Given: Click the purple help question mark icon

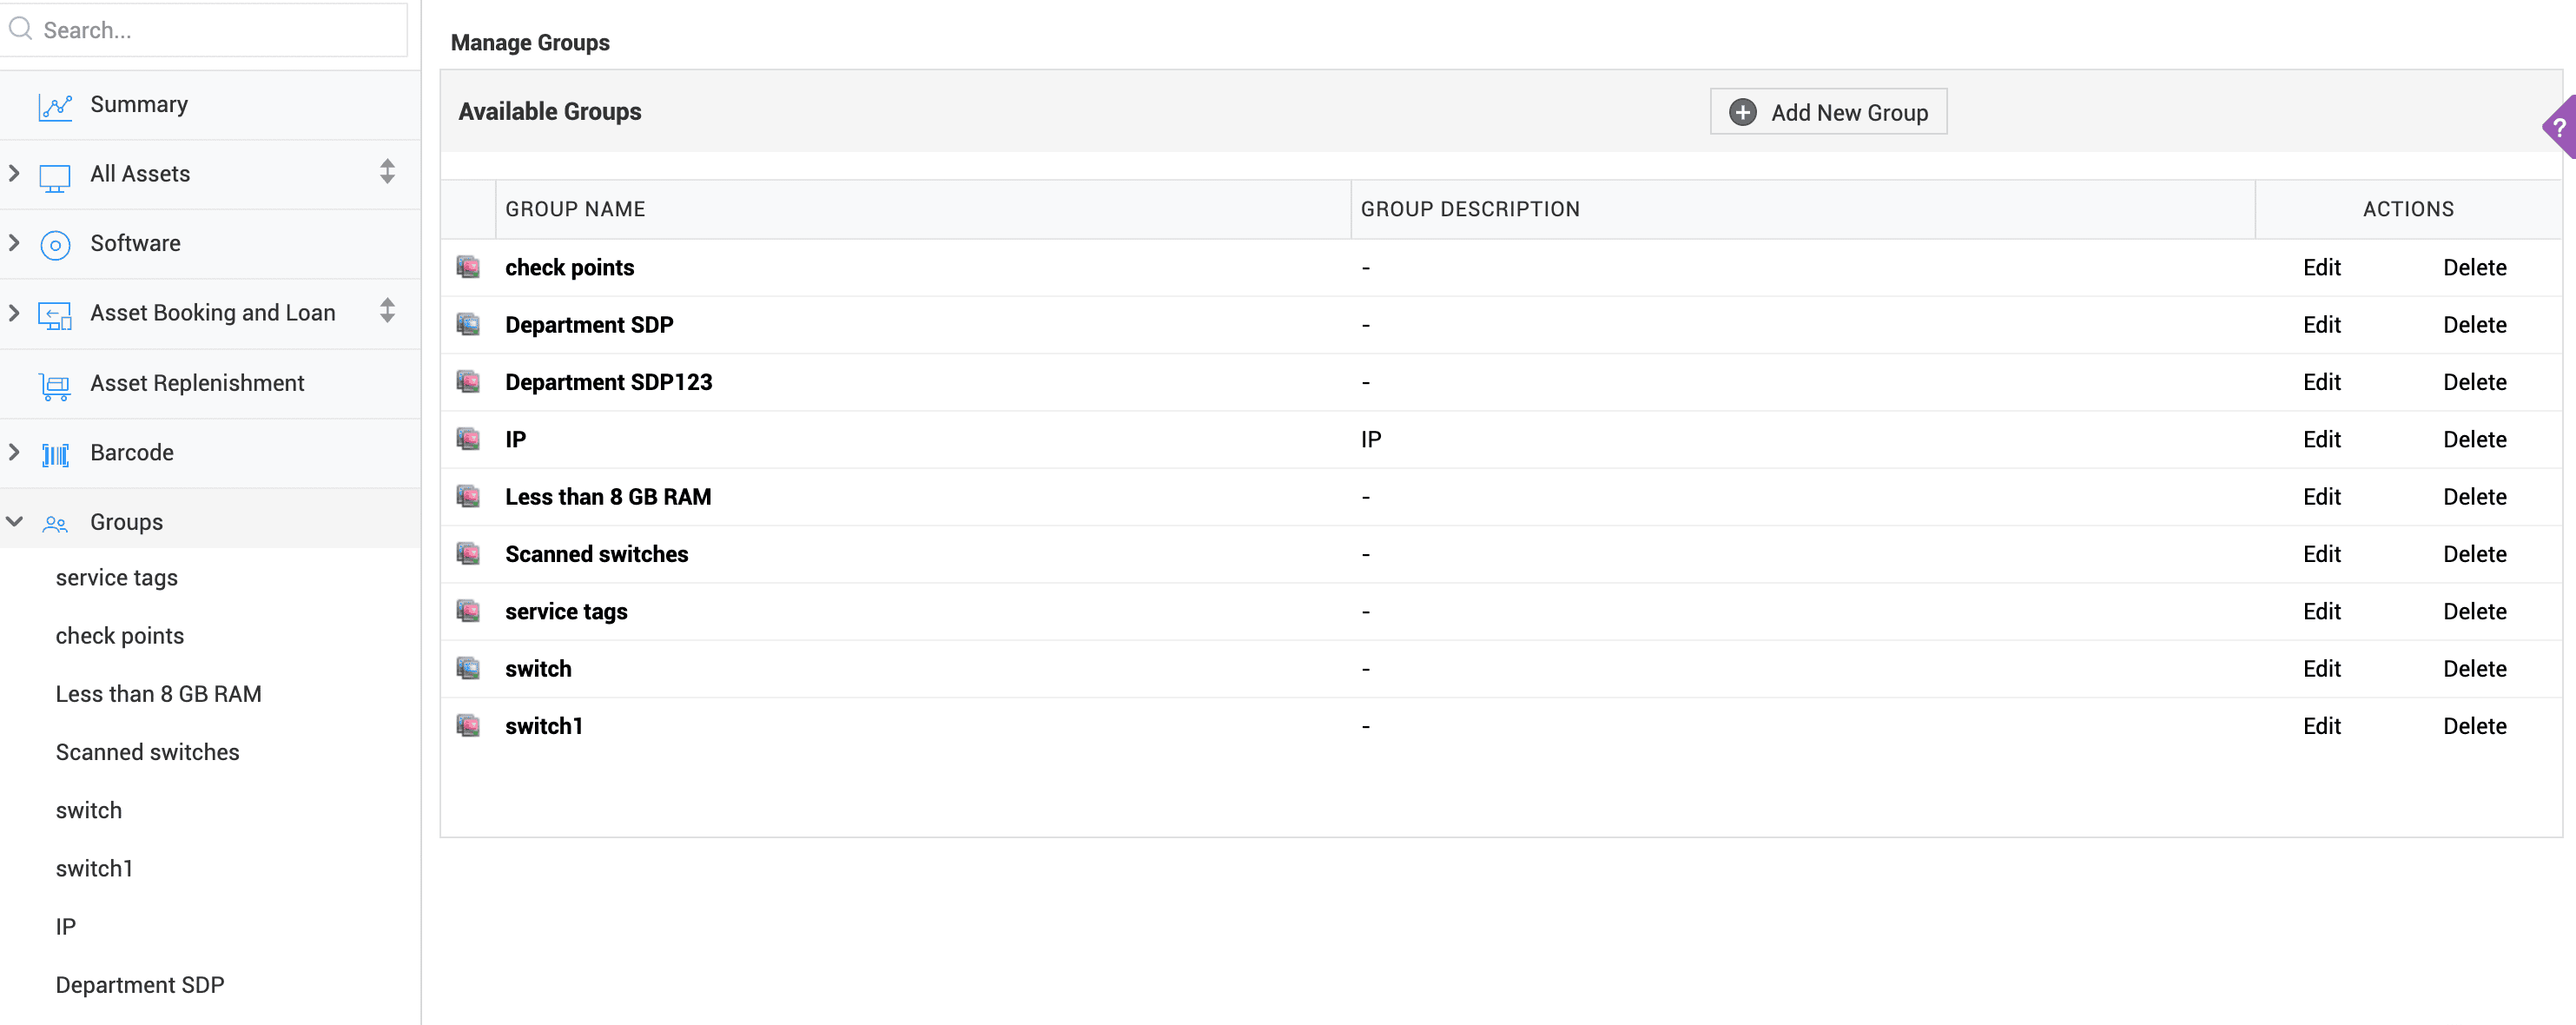Looking at the screenshot, I should click(x=2559, y=127).
